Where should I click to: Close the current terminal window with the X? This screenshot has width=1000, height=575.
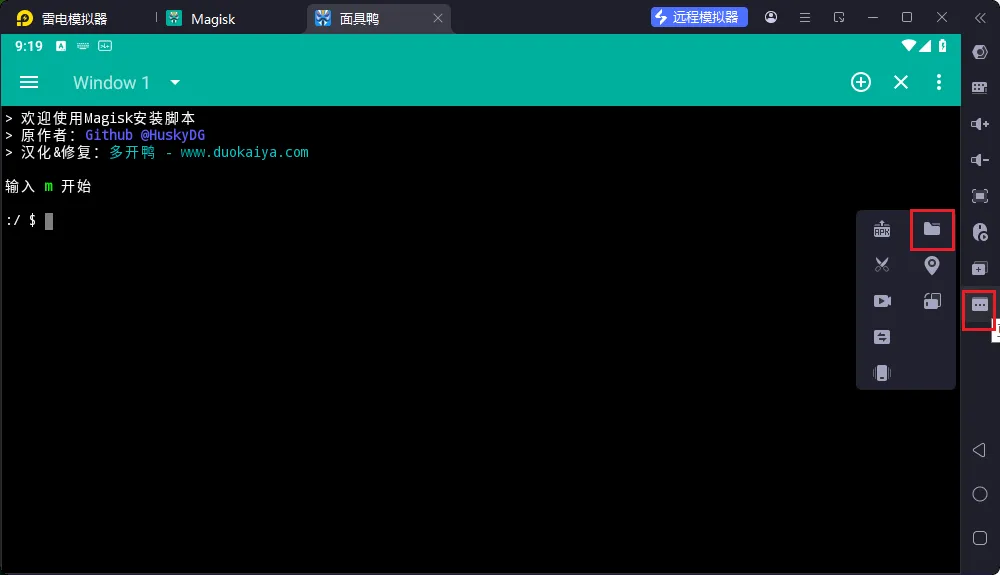pyautogui.click(x=900, y=82)
